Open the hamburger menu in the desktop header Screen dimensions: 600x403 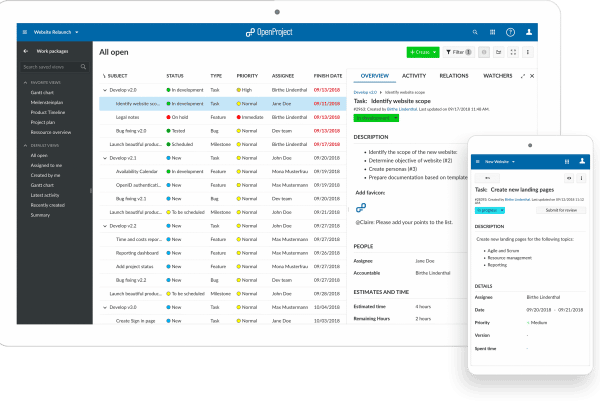25,32
